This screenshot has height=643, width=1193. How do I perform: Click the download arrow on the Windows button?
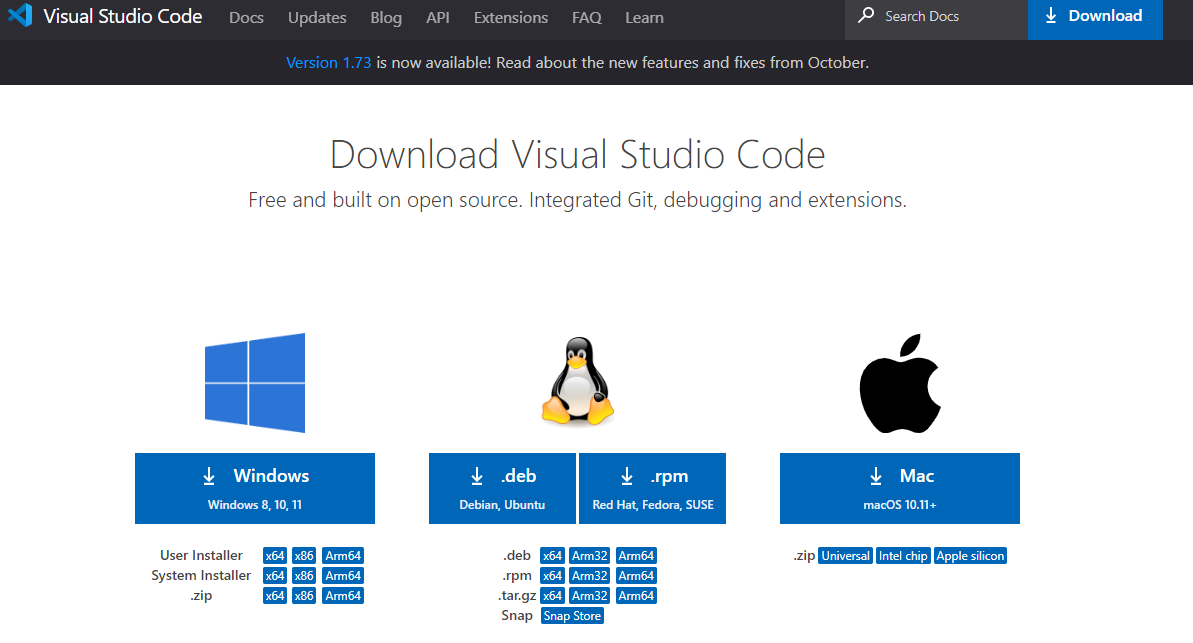tap(209, 475)
